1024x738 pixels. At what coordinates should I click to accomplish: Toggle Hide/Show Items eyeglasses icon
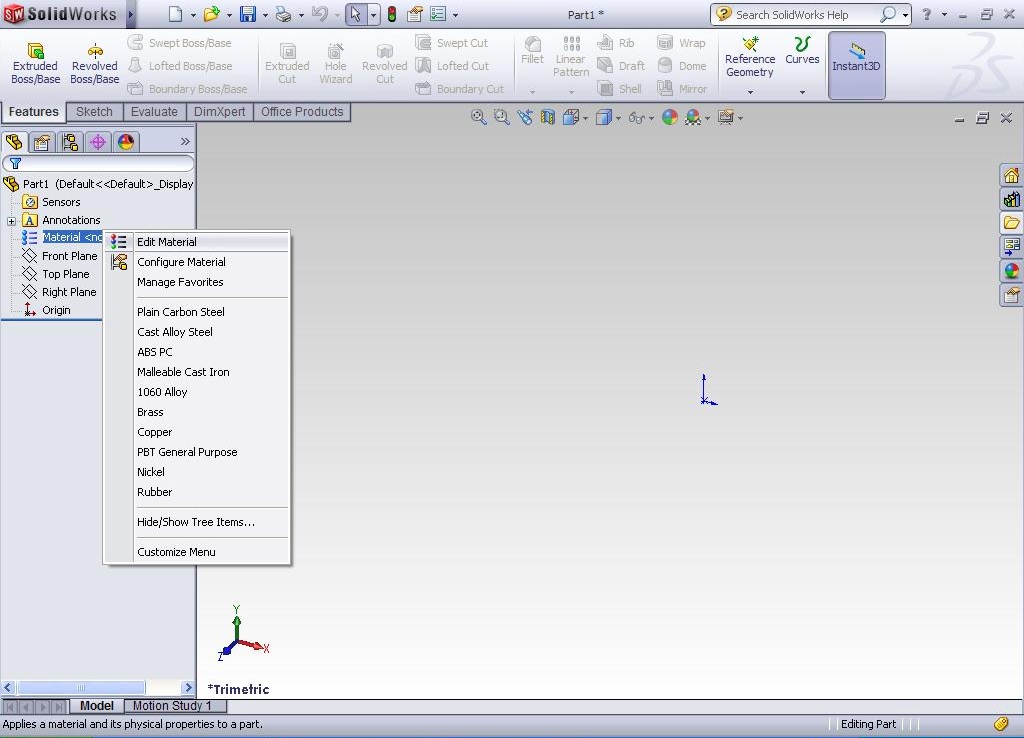point(636,117)
